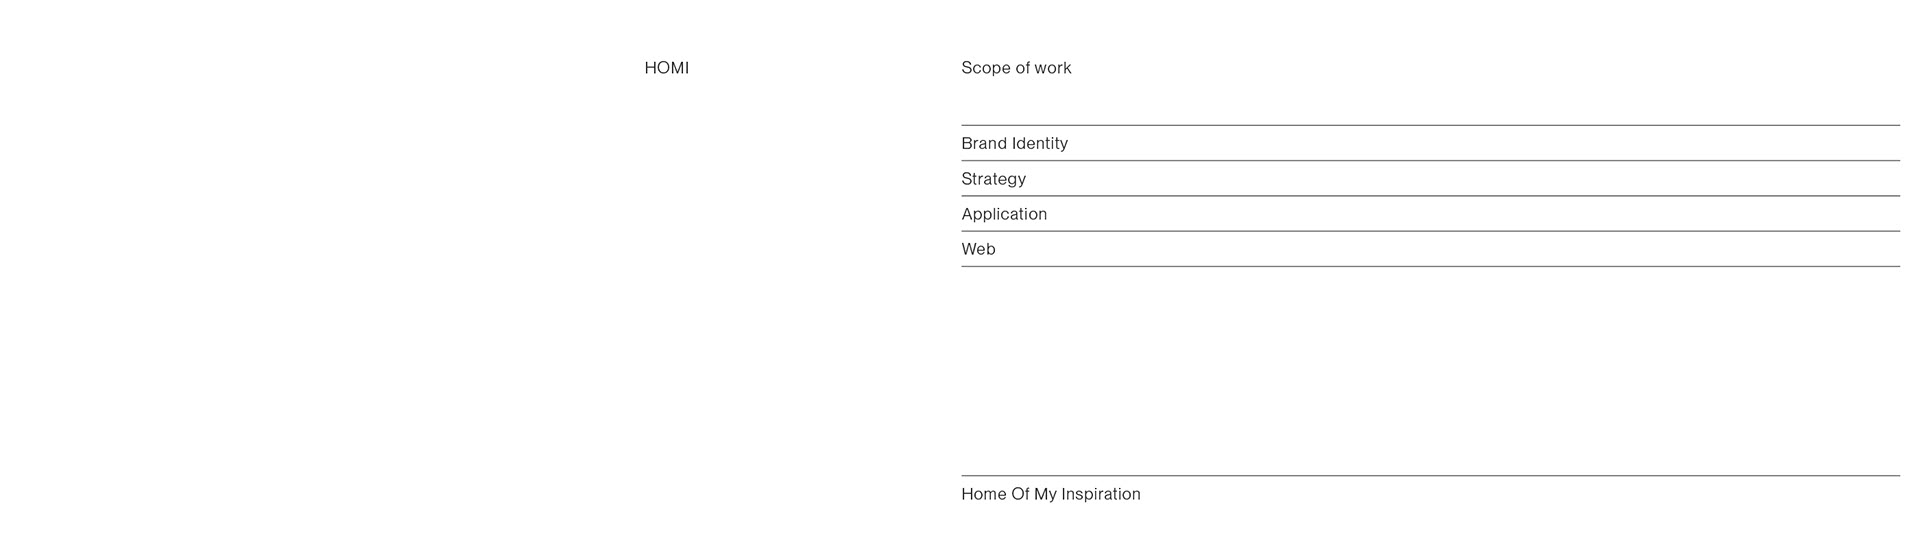The width and height of the screenshot is (1920, 549).
Task: Choose the Web scope item
Action: (978, 249)
